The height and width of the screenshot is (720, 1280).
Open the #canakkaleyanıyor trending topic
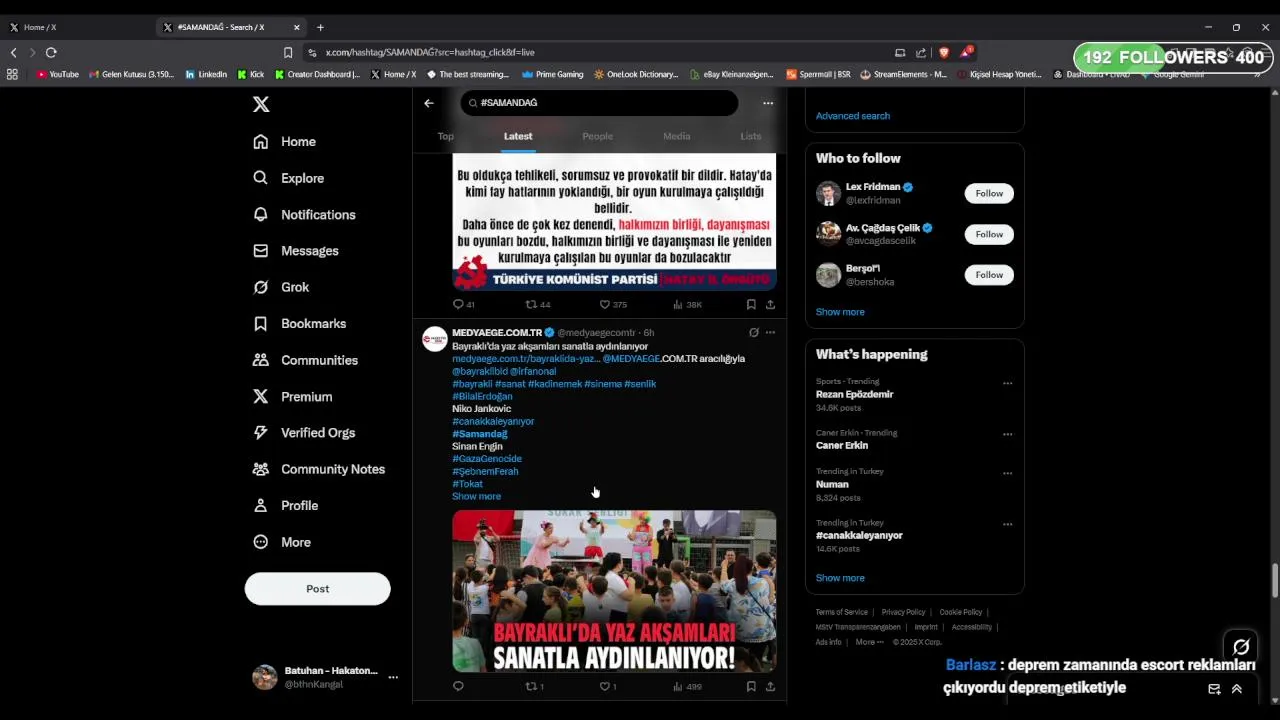[859, 536]
